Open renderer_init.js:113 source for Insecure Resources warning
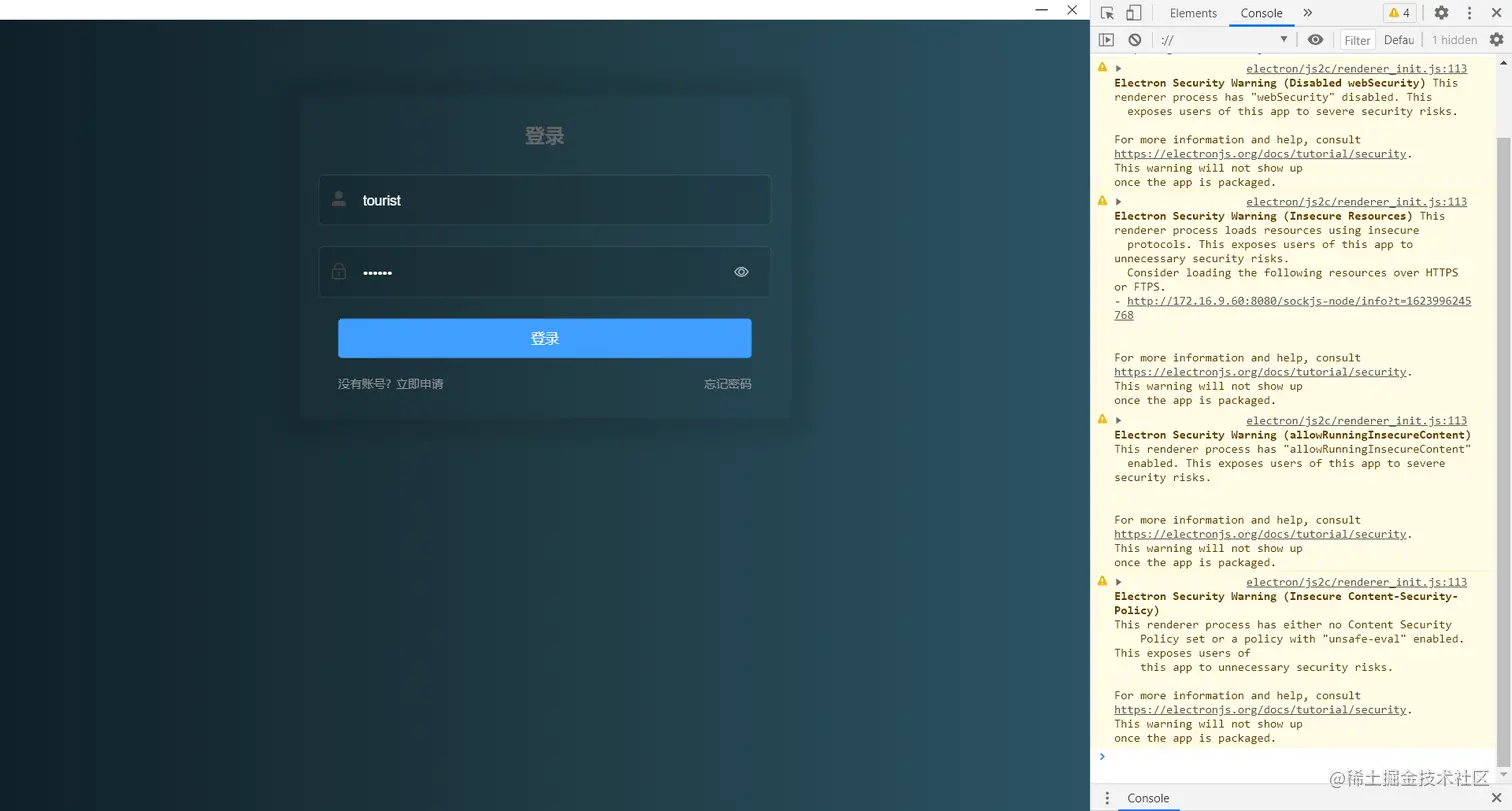Image resolution: width=1512 pixels, height=811 pixels. click(1356, 202)
